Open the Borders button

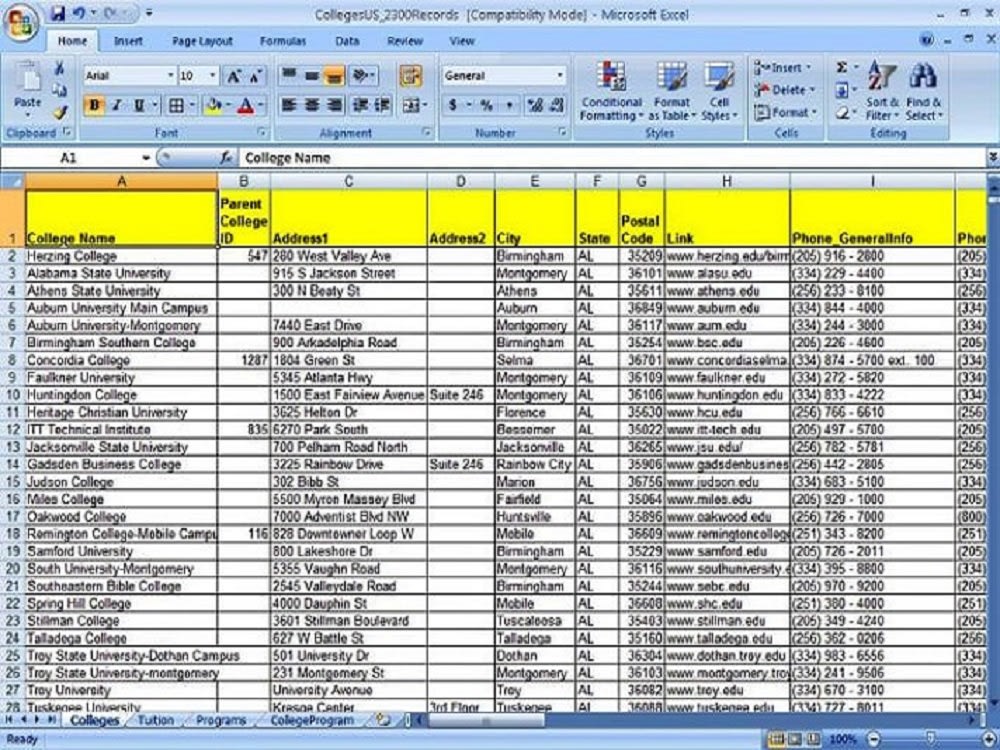click(176, 105)
